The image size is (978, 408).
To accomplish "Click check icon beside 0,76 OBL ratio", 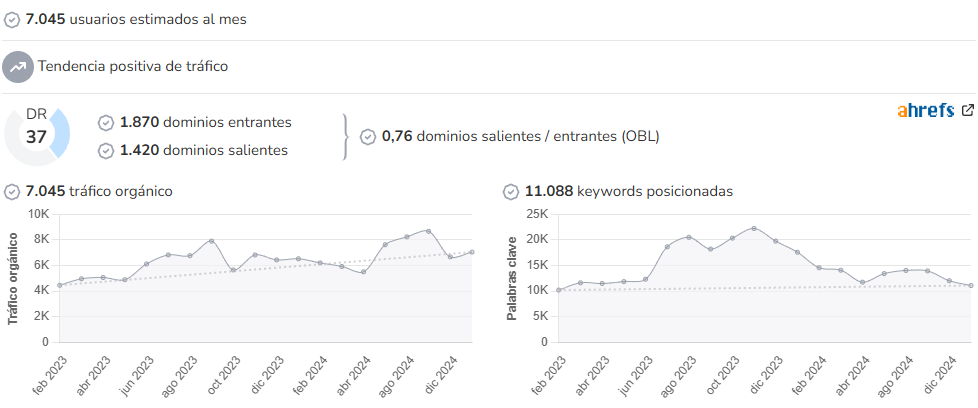I will [x=368, y=137].
